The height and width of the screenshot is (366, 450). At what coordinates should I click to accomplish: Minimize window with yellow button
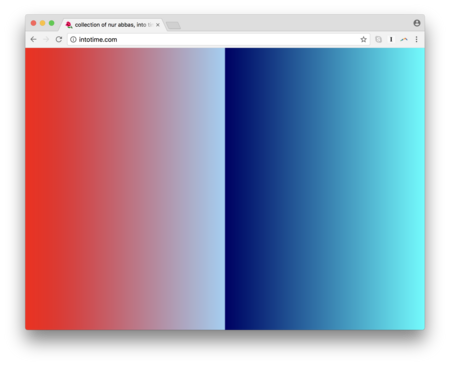pos(42,23)
